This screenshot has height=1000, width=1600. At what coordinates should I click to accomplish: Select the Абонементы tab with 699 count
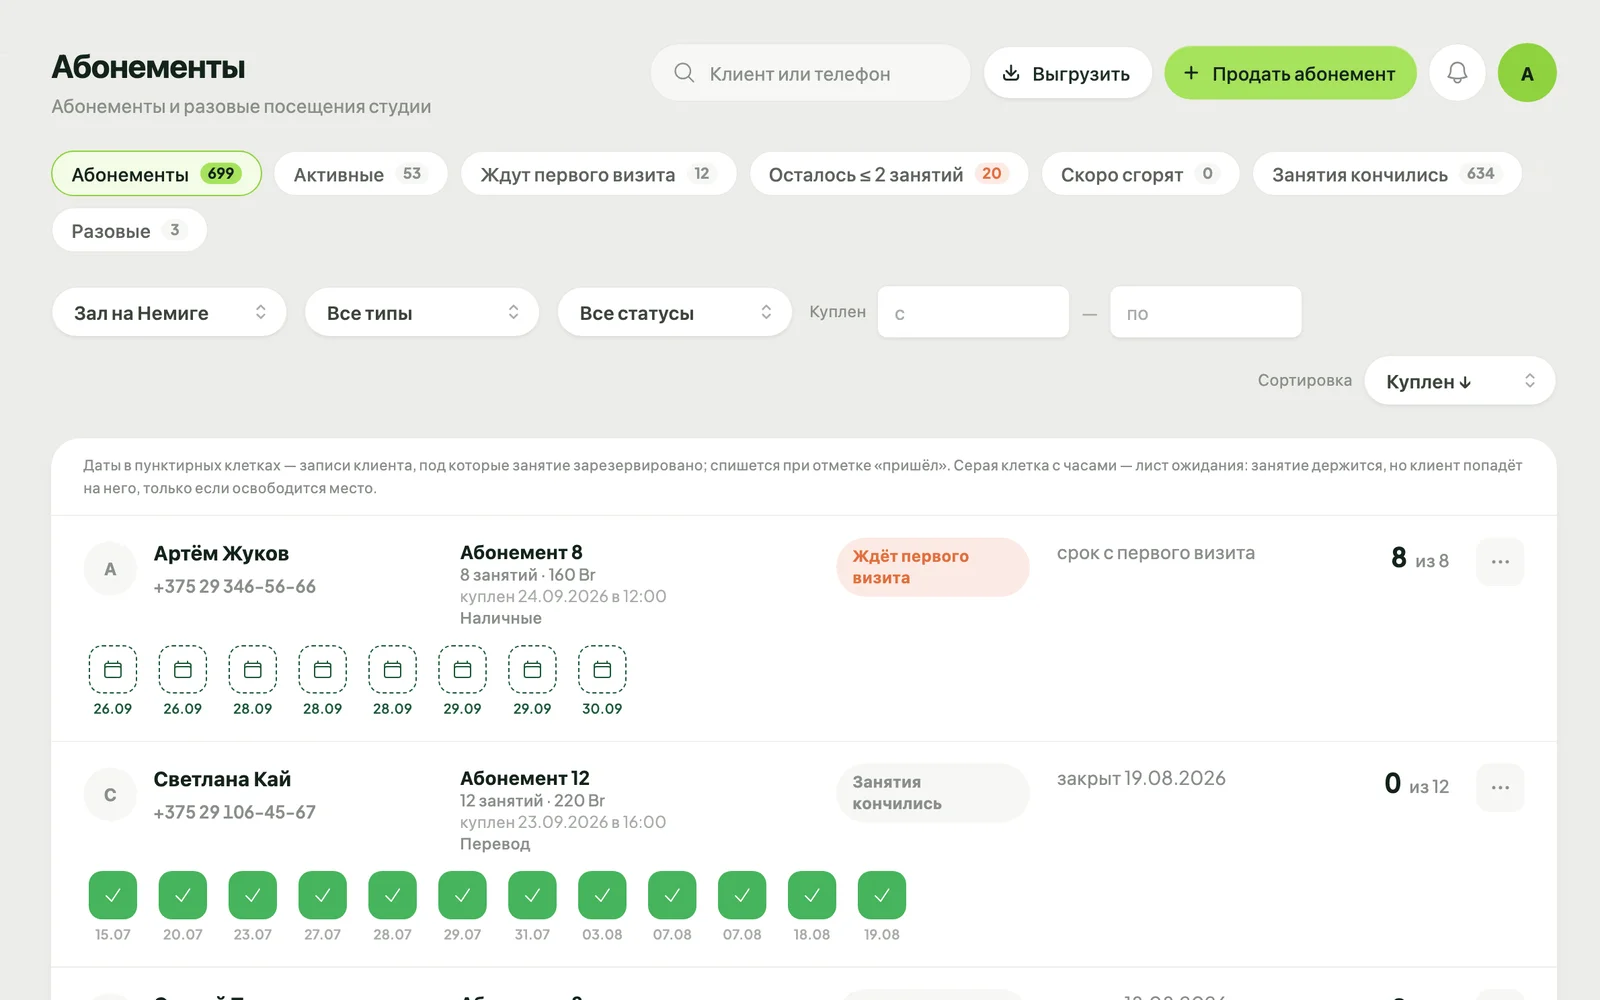[x=156, y=174]
